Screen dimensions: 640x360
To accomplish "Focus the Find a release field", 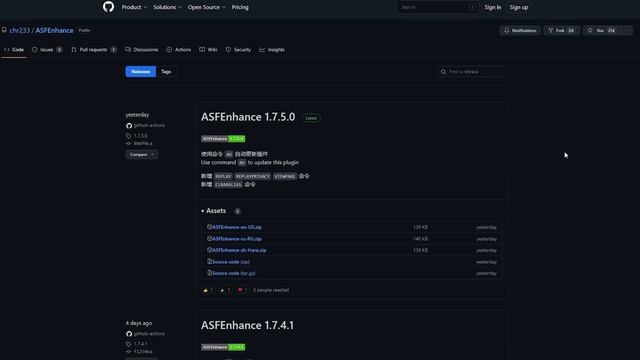I will (473, 72).
